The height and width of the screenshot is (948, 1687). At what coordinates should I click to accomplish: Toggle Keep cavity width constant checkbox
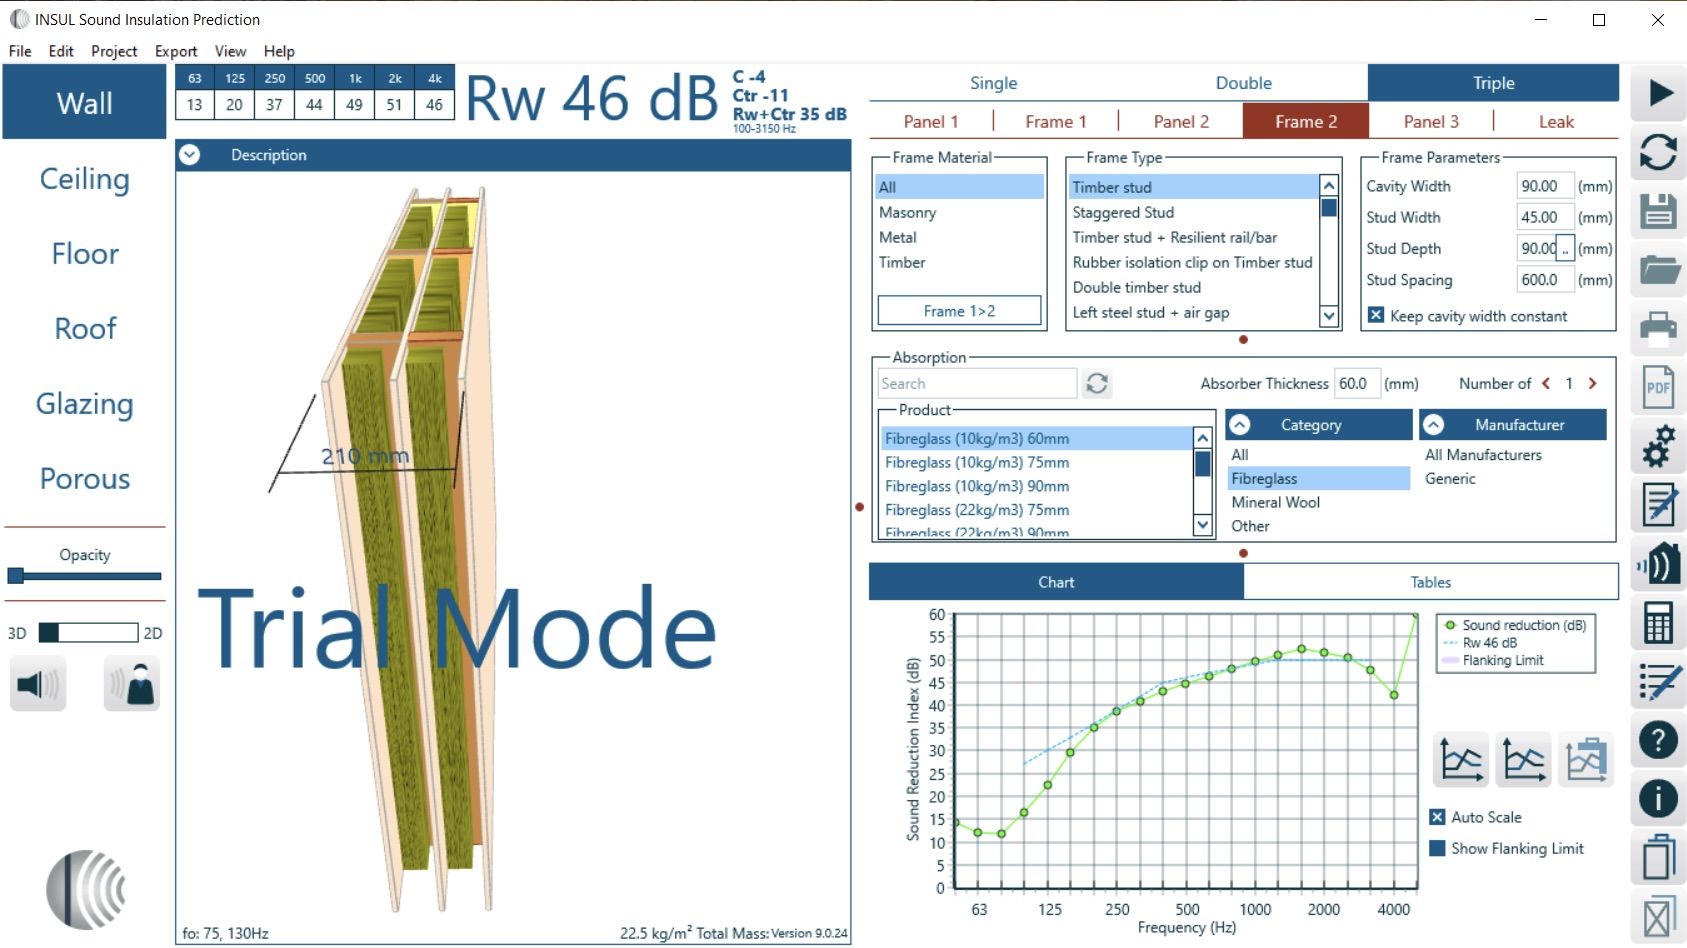point(1376,316)
